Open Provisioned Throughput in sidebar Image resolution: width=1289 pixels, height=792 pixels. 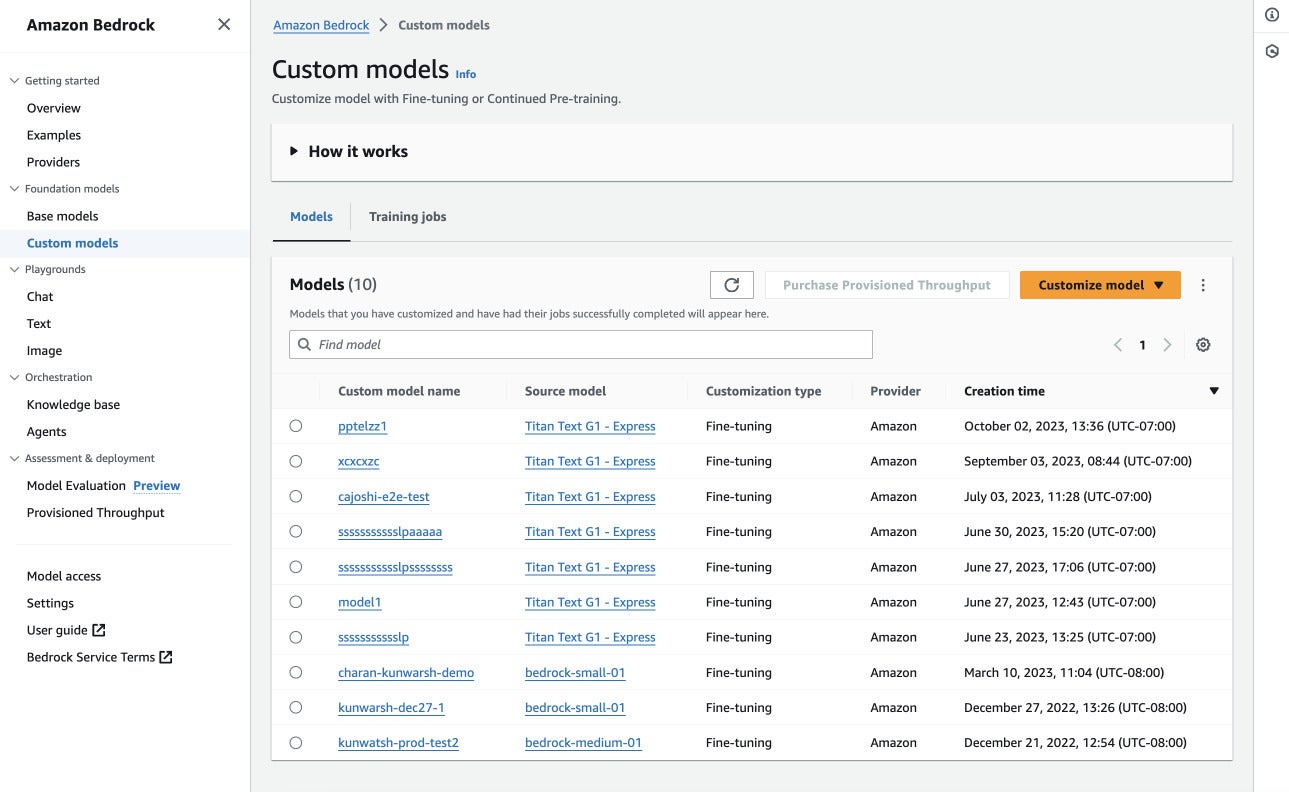pos(96,513)
